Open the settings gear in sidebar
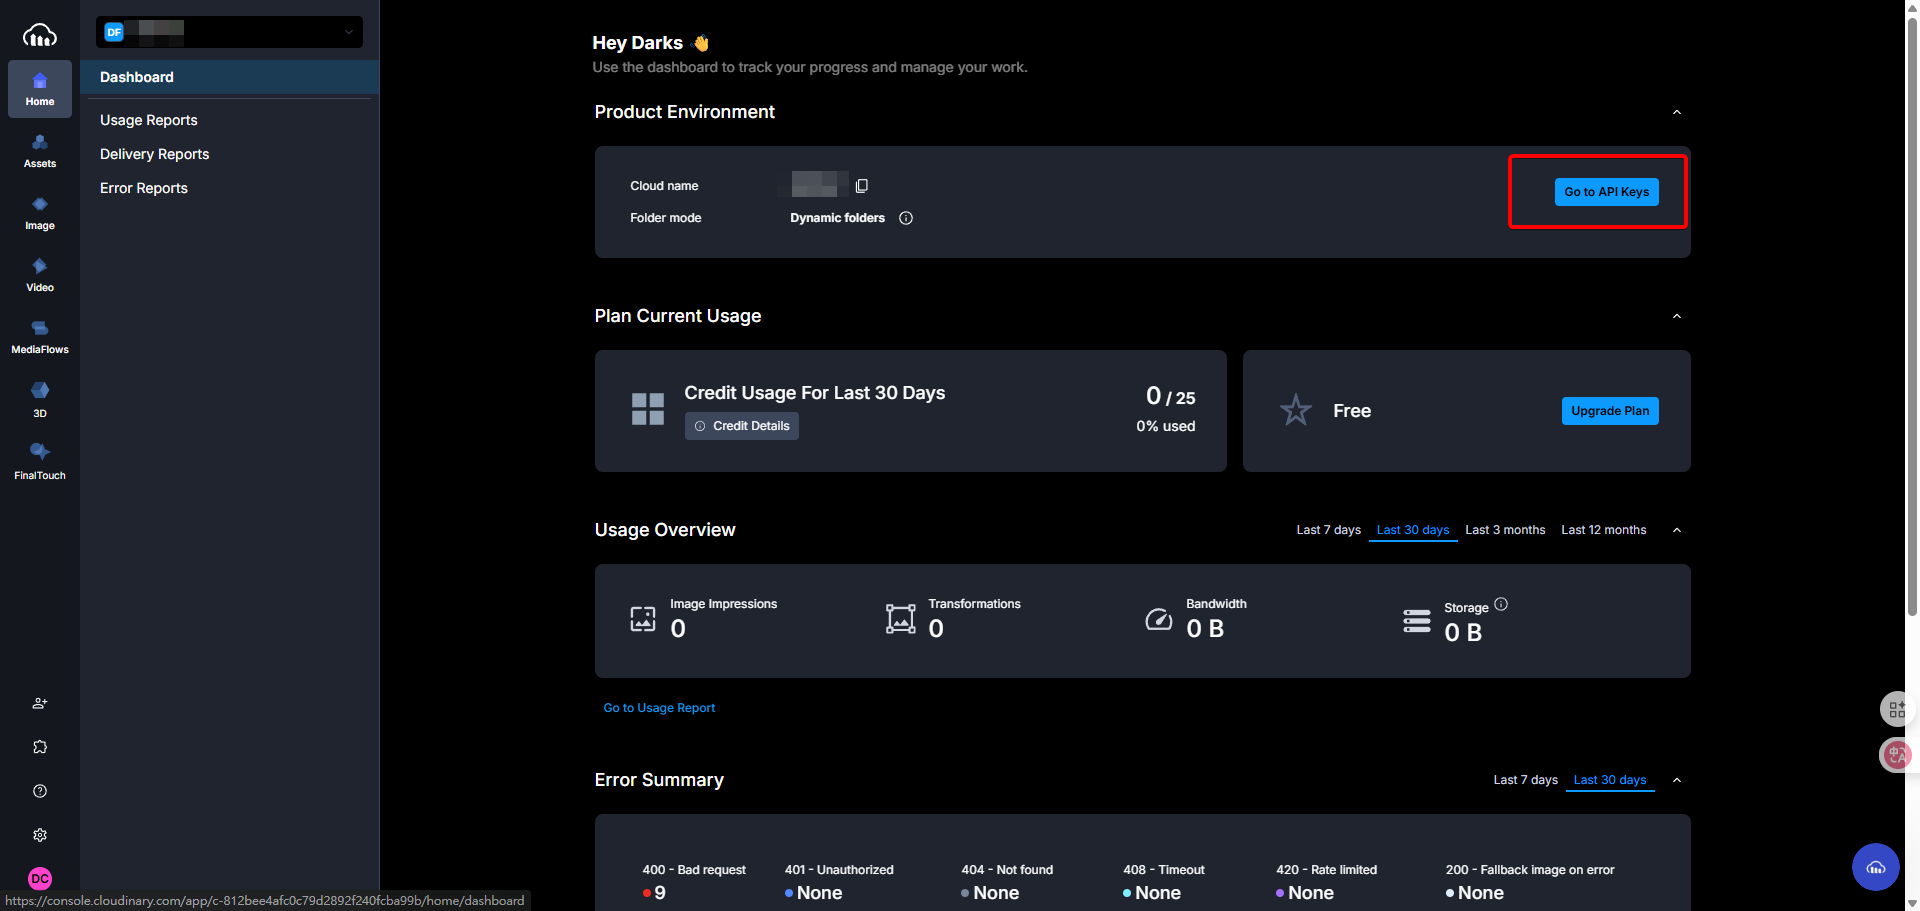 click(x=40, y=835)
